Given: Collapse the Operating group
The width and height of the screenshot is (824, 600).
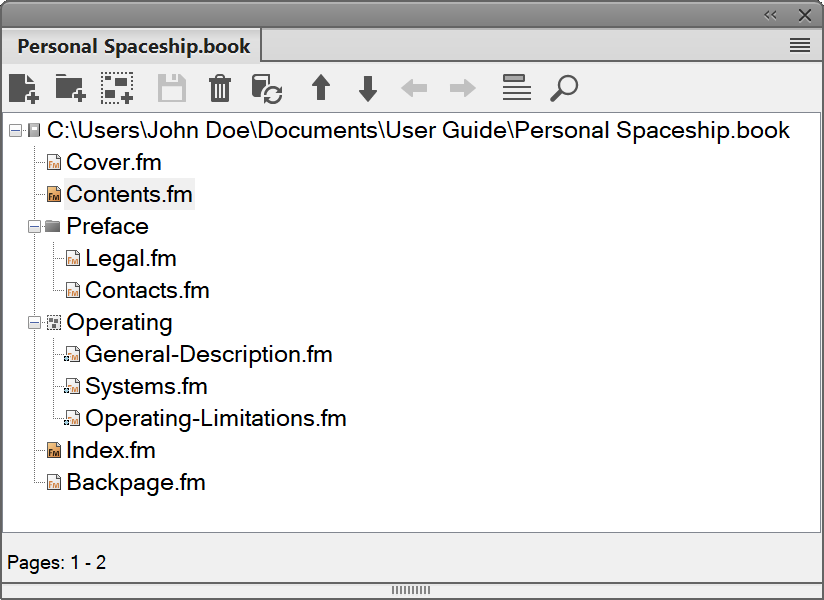Looking at the screenshot, I should 33,322.
